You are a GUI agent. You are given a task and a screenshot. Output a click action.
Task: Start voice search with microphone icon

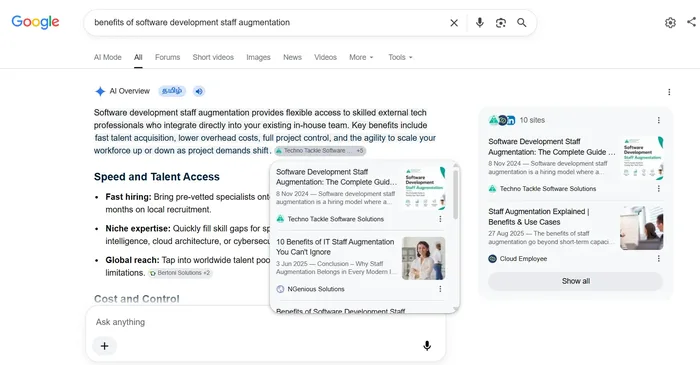tap(479, 22)
